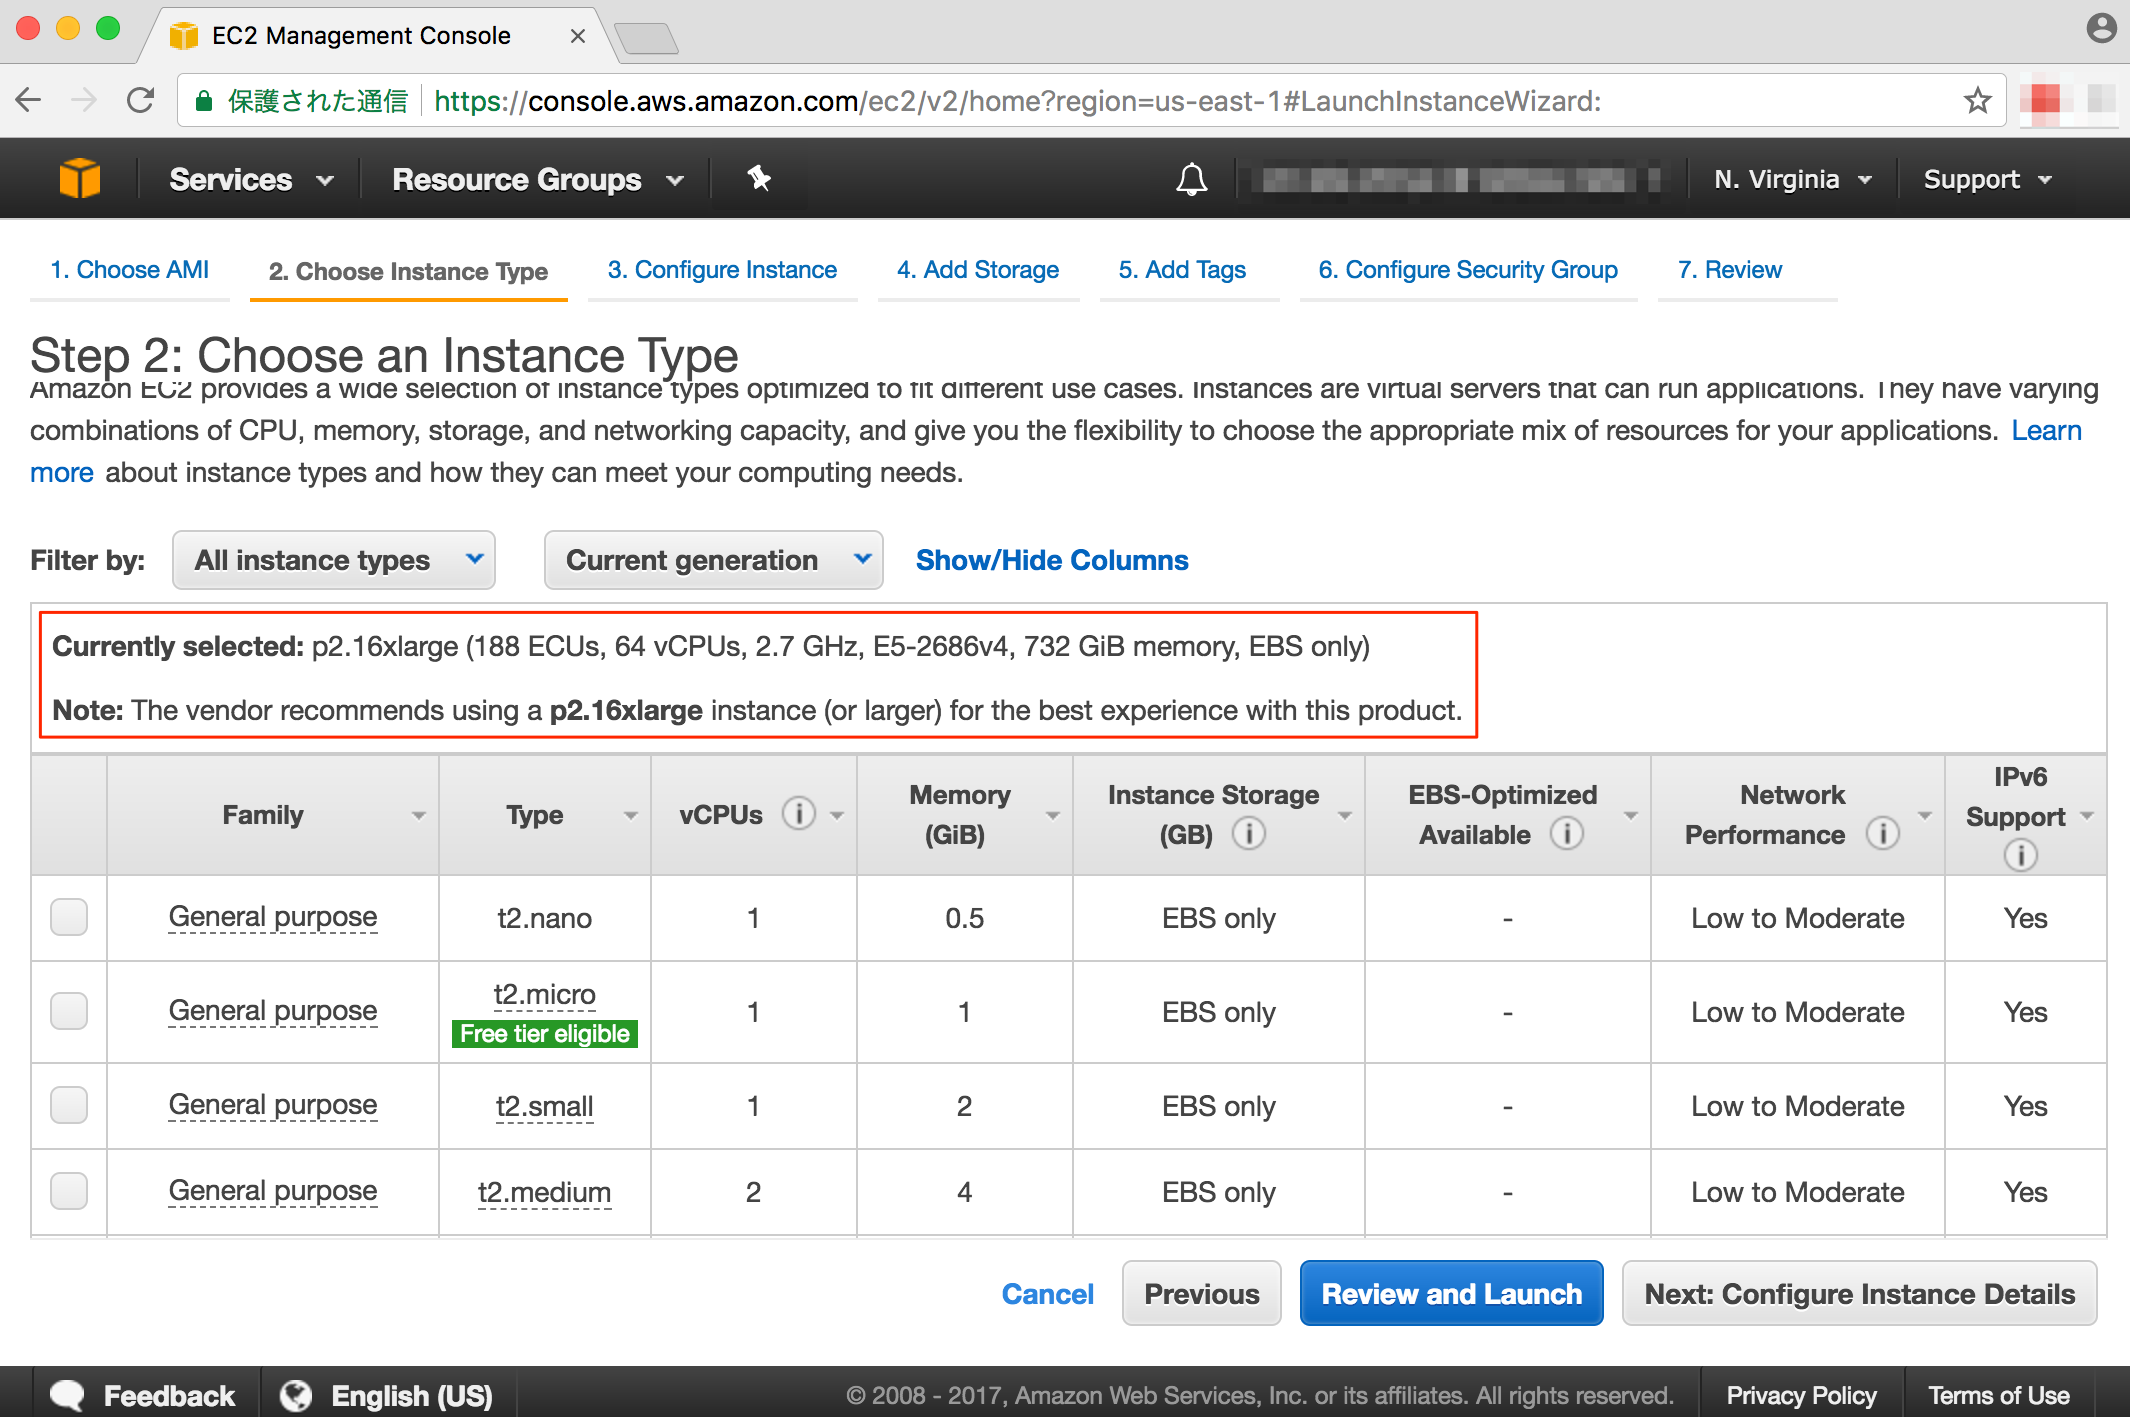Click English (US) language selector
The height and width of the screenshot is (1417, 2130).
pos(411,1395)
